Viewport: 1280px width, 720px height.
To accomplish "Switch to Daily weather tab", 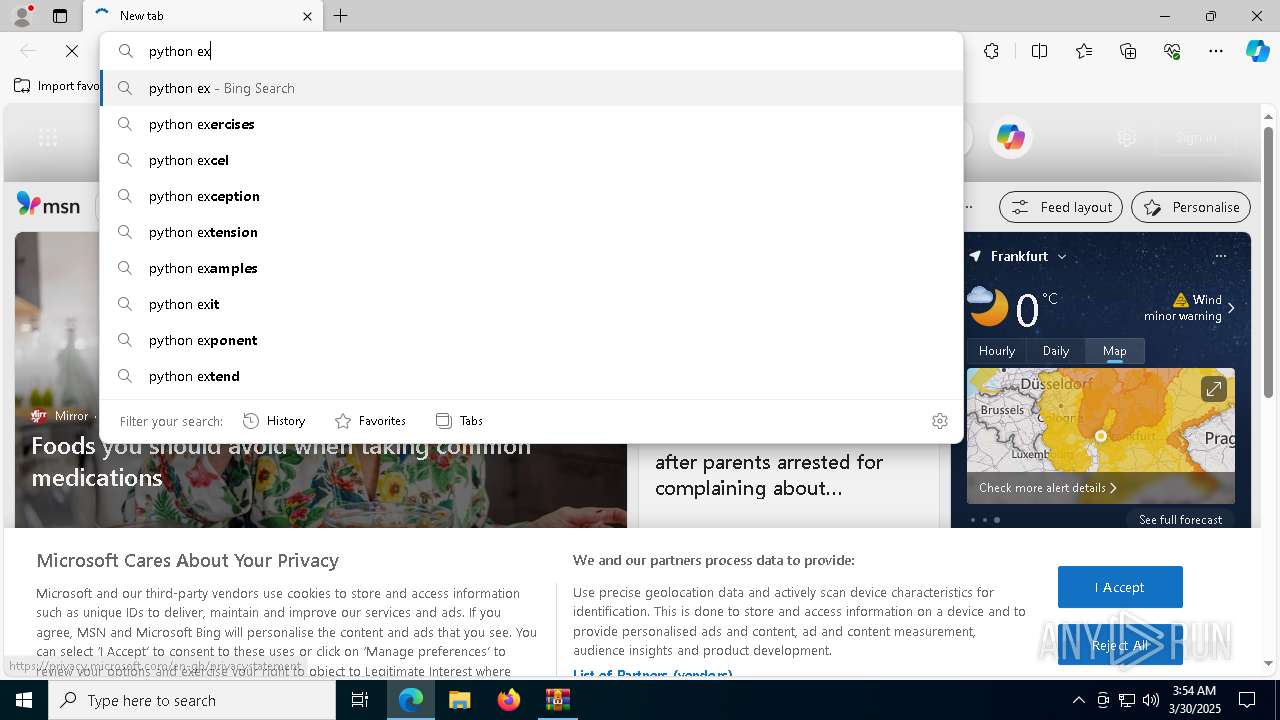I will click(x=1056, y=351).
